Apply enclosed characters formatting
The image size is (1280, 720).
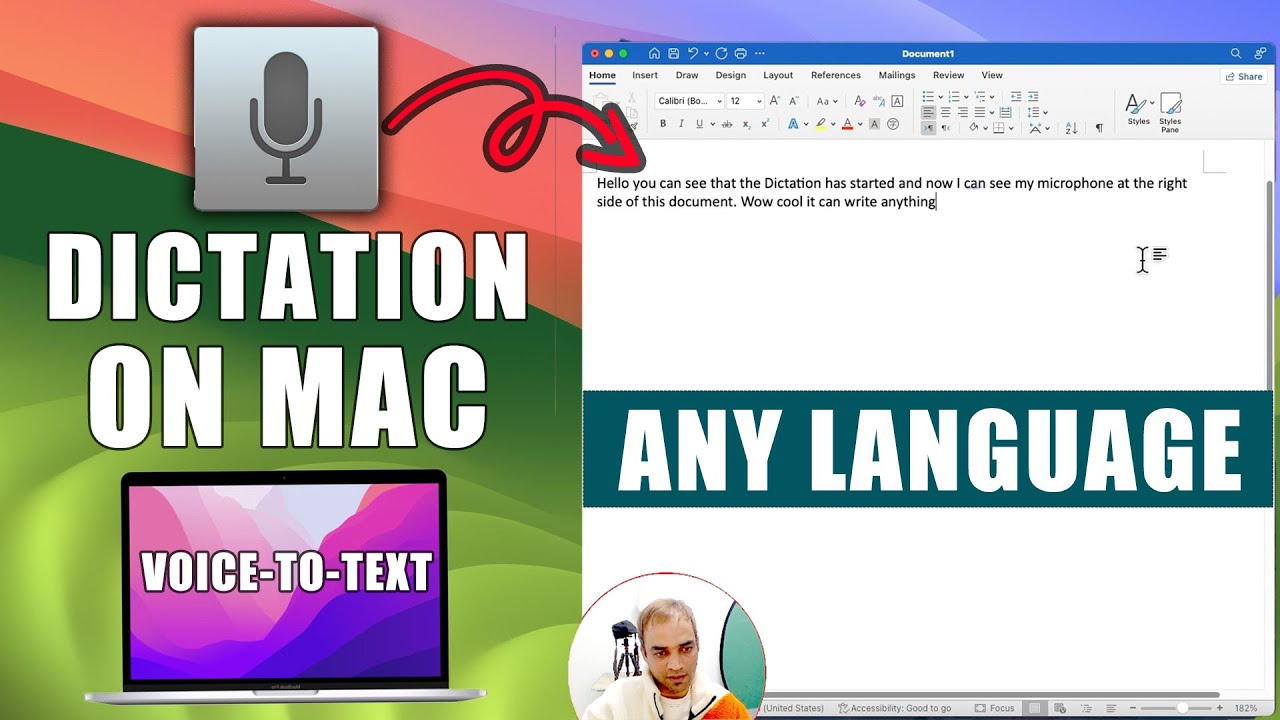click(893, 124)
